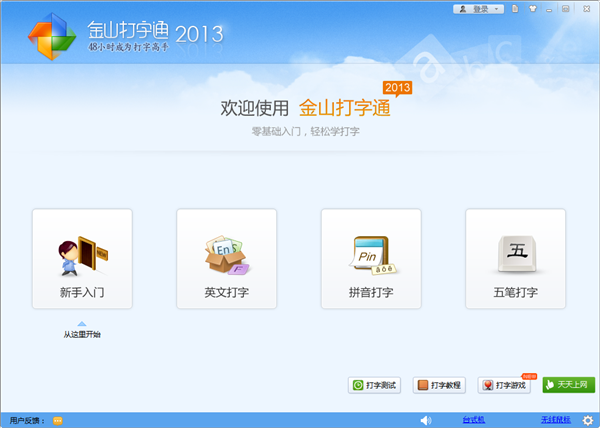Viewport: 600px width, 428px height.
Task: Mute sound with the speaker icon
Action: (x=426, y=420)
